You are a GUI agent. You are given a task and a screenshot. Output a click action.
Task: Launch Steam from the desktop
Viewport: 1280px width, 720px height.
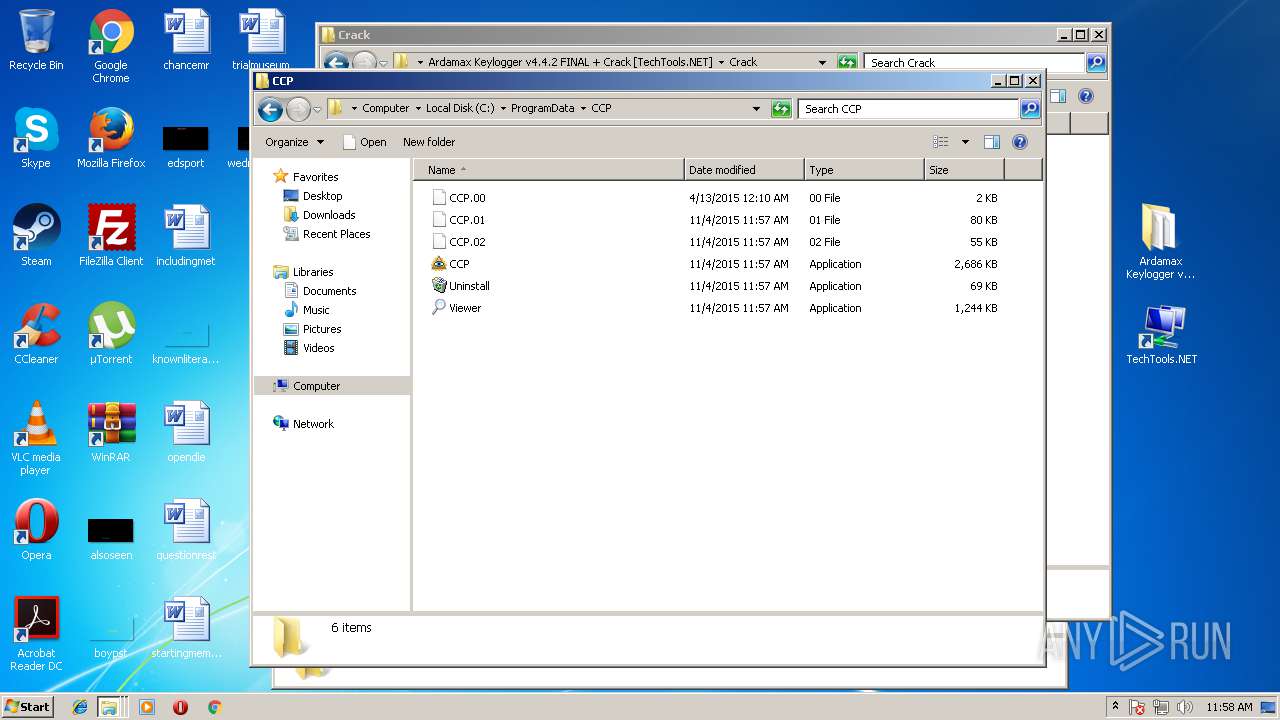coord(36,236)
